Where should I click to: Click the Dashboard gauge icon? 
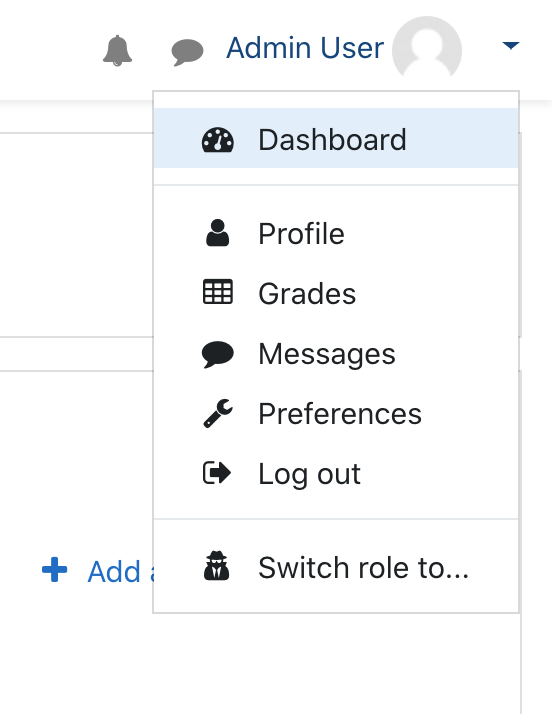coord(218,140)
